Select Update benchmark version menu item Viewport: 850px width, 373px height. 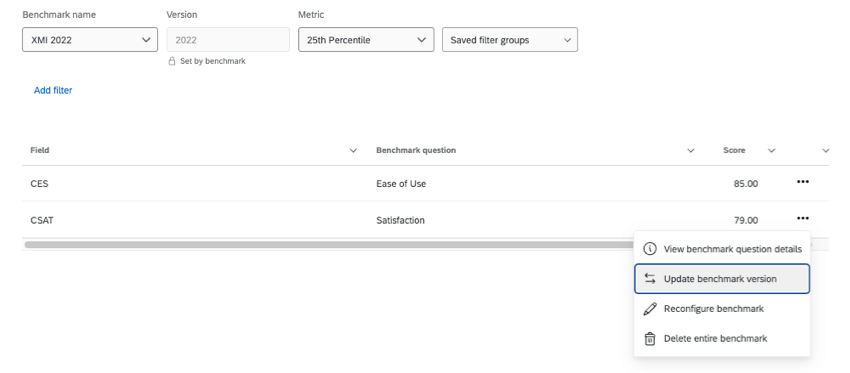(x=722, y=279)
